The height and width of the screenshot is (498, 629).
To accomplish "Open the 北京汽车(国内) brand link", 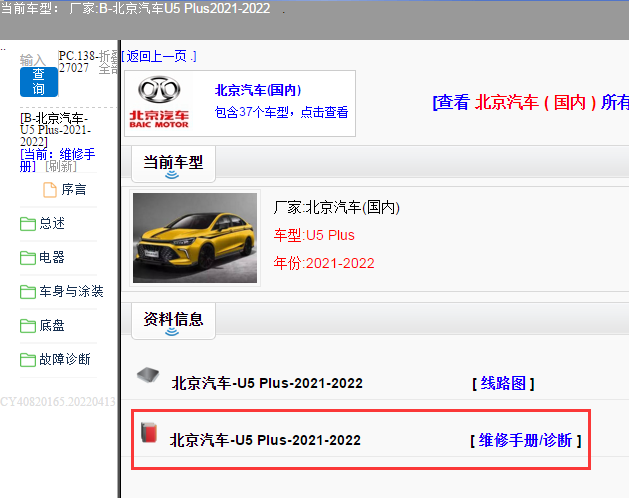I will coord(258,90).
